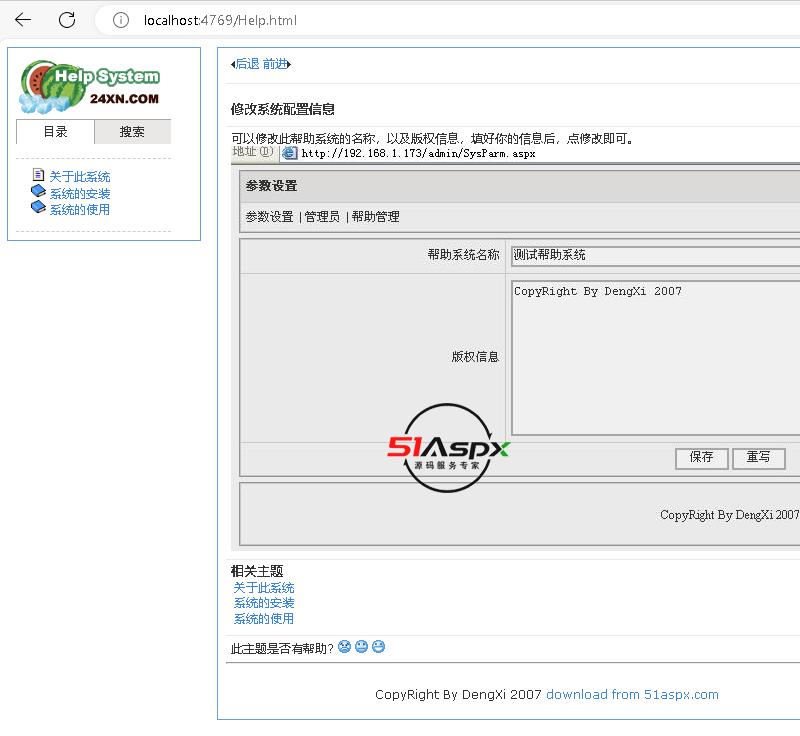Click the 参数设置 menu item in screenshot
Viewport: 800px width, 736px height.
[269, 217]
